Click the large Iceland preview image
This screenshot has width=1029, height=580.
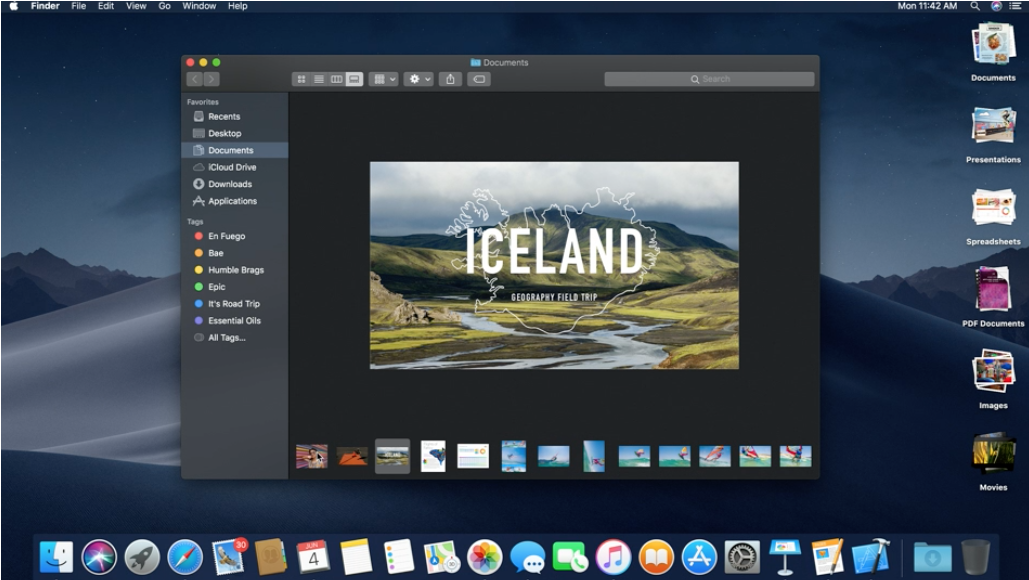tap(555, 265)
